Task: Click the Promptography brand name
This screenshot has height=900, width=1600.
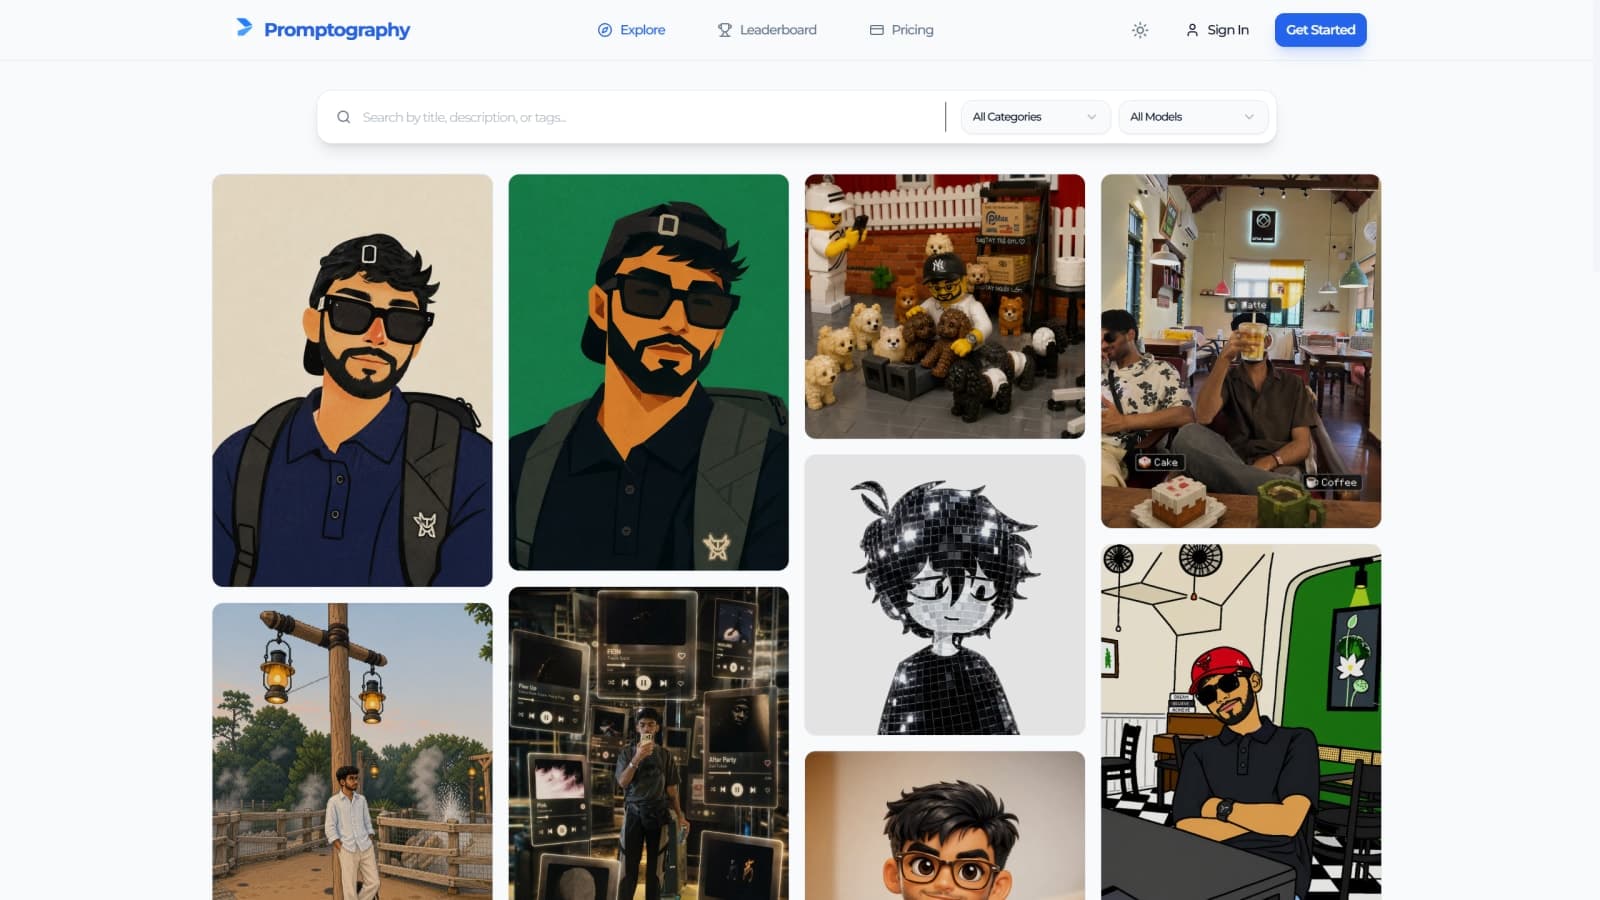Action: click(x=337, y=30)
